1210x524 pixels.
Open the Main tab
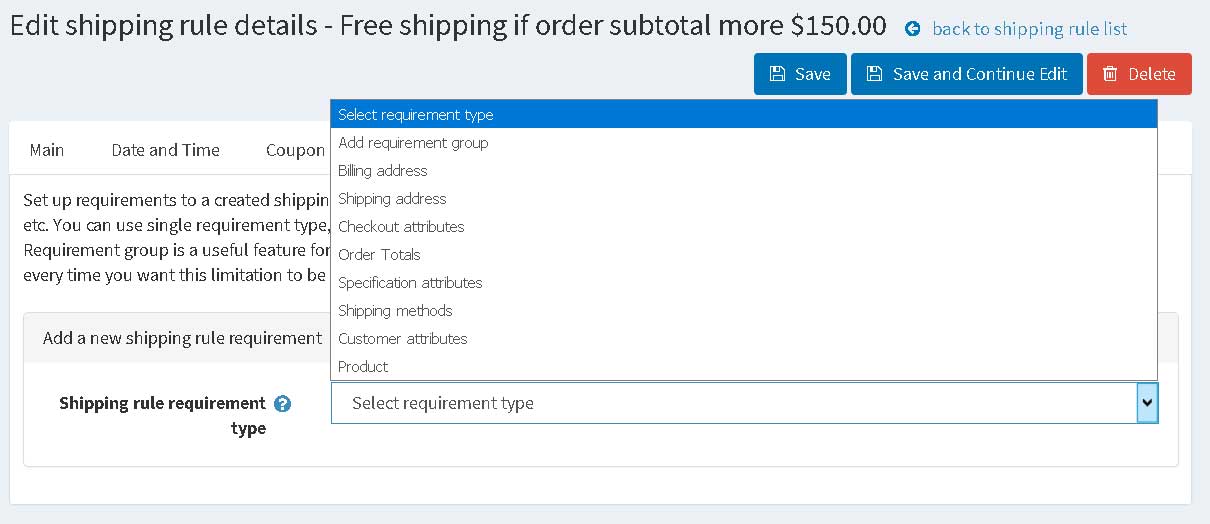coord(47,150)
